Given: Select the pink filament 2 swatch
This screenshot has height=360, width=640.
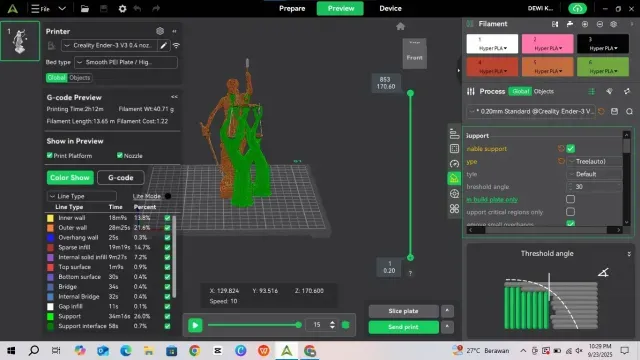Looking at the screenshot, I should coord(547,44).
